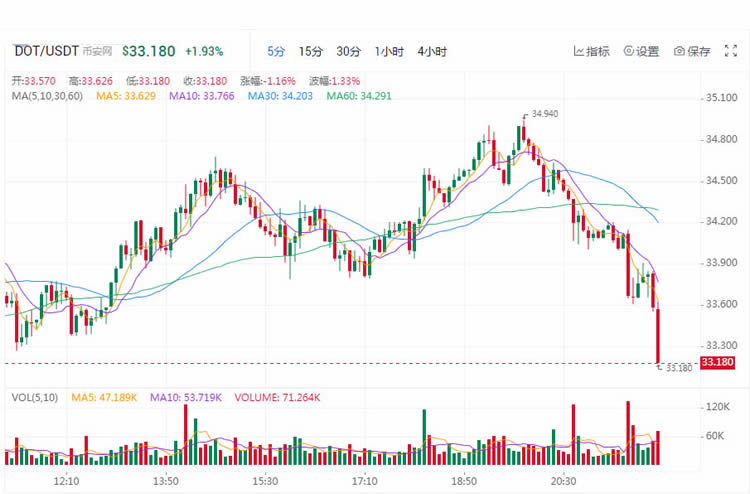
Task: Select the 5分 timeframe tab
Action: click(276, 52)
